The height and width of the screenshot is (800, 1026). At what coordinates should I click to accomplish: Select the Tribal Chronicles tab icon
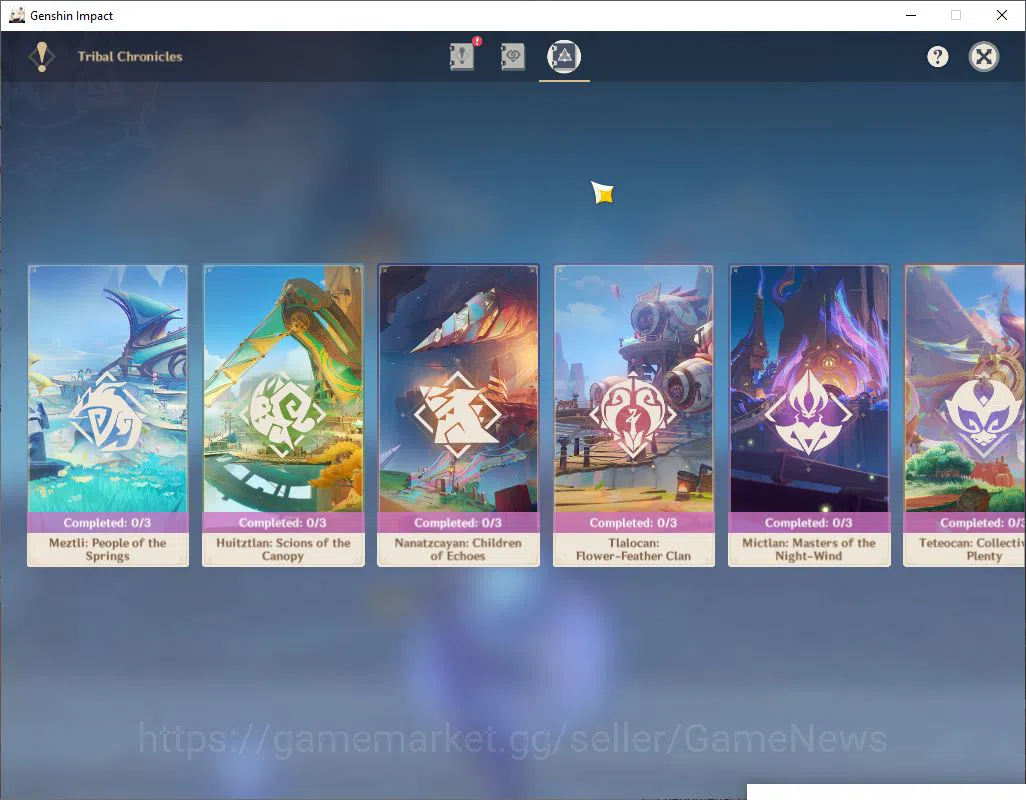pos(564,56)
